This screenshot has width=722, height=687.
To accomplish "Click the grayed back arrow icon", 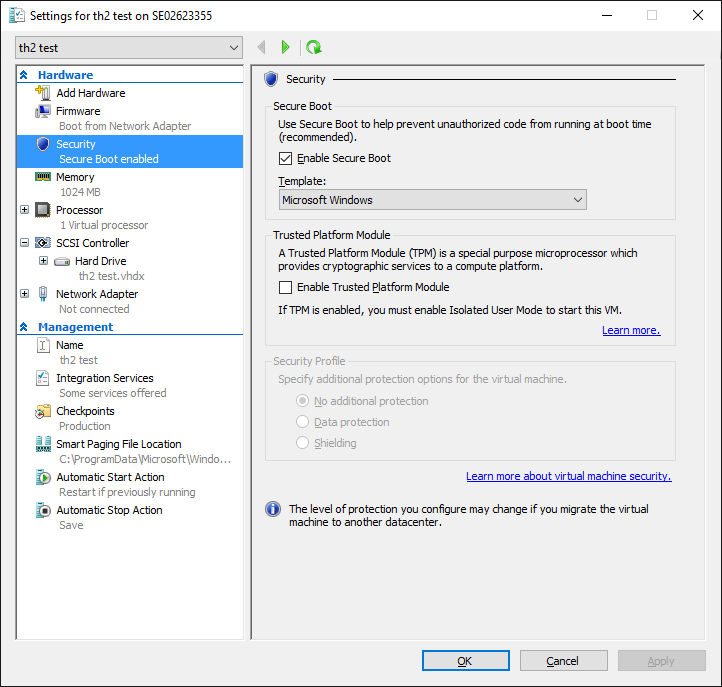I will coord(262,47).
